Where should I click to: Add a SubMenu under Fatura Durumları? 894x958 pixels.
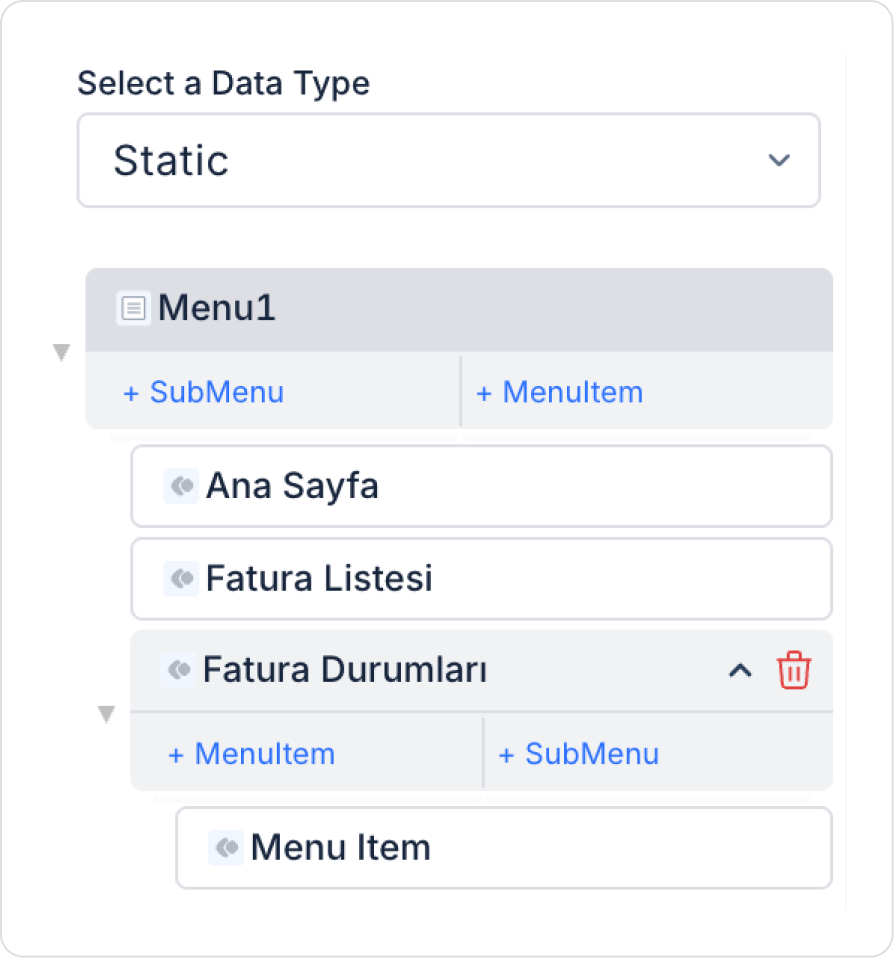tap(579, 753)
